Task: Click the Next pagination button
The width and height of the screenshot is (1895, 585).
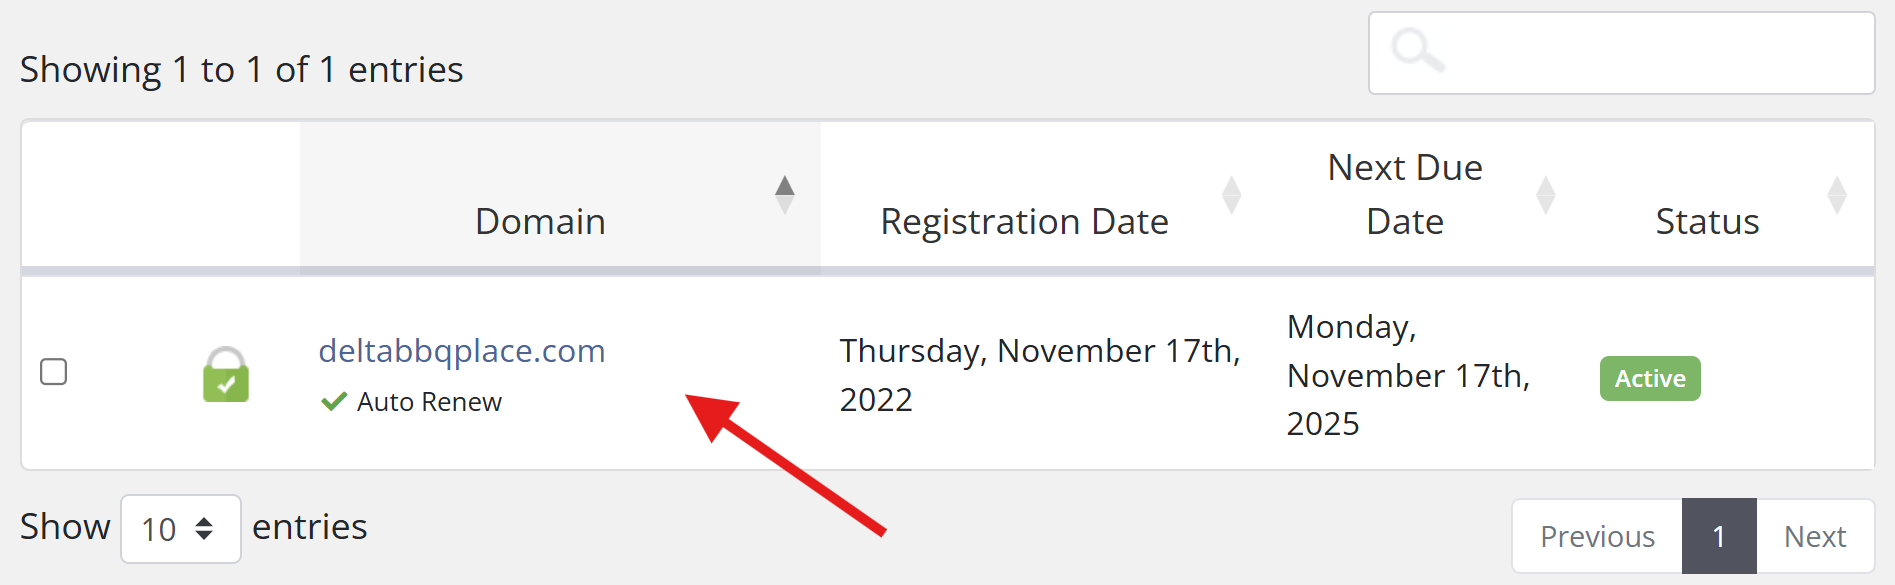Action: coord(1815,535)
